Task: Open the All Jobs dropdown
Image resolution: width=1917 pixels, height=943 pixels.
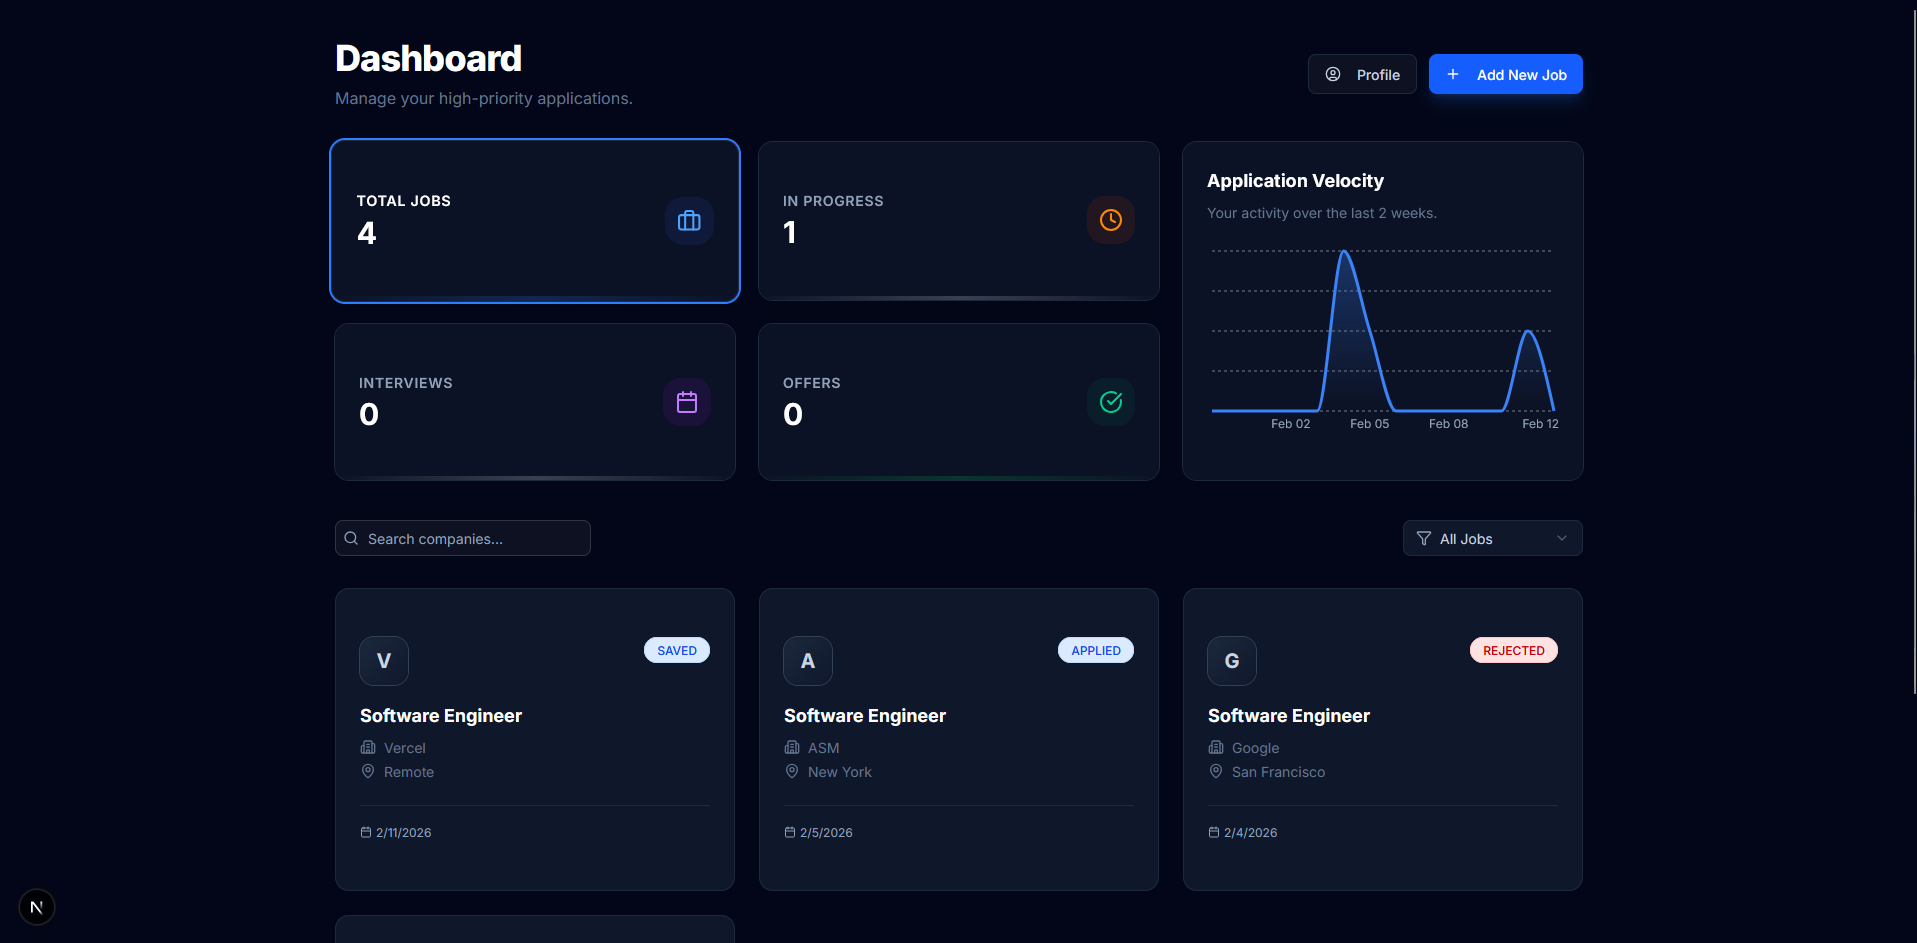Action: pos(1492,538)
